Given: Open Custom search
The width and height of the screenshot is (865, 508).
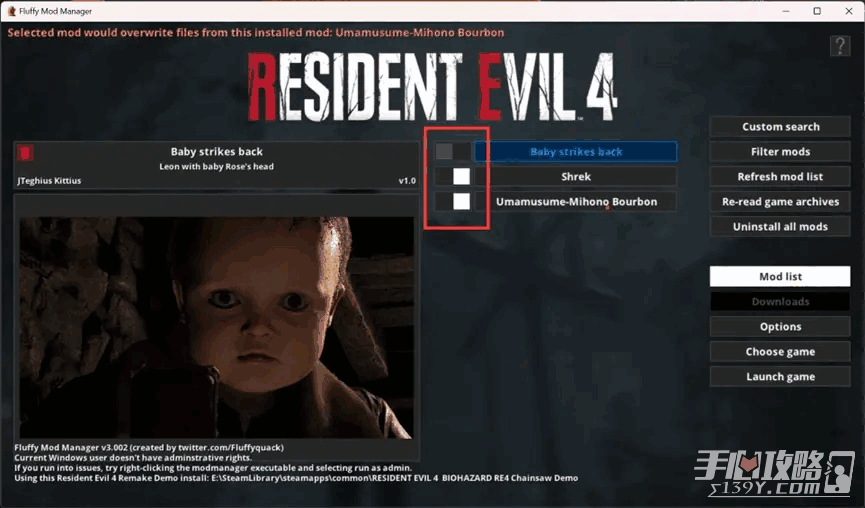Looking at the screenshot, I should point(780,127).
